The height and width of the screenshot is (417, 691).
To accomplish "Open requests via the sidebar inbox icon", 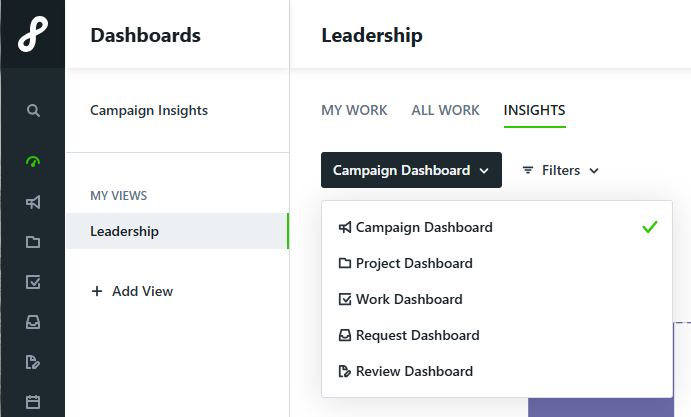I will click(33, 322).
